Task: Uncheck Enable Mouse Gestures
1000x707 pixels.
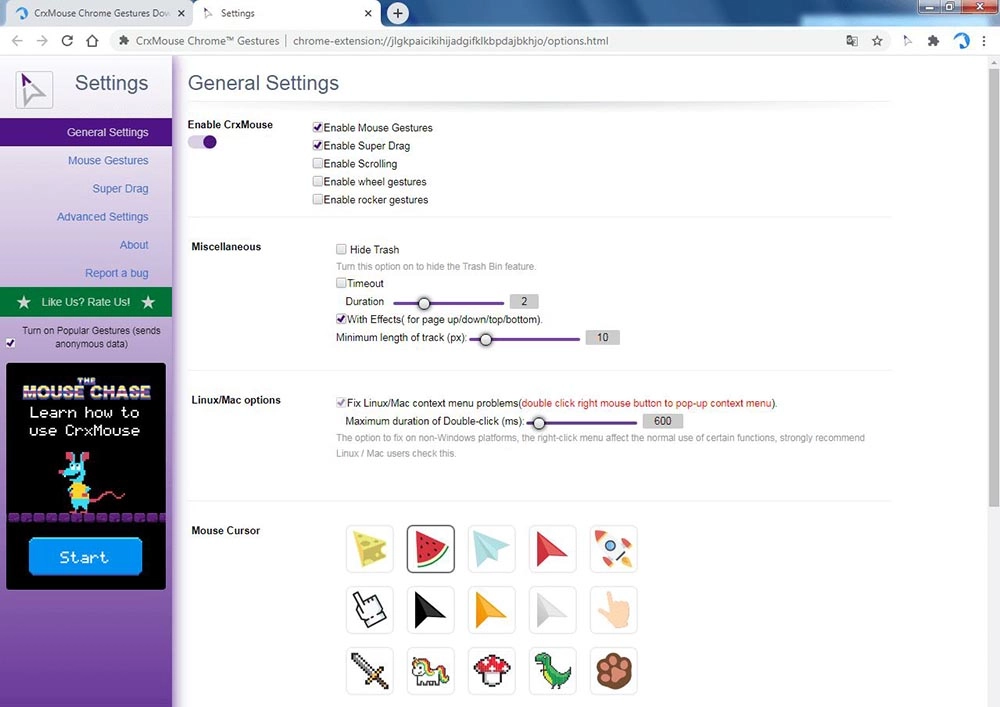Action: click(x=317, y=127)
